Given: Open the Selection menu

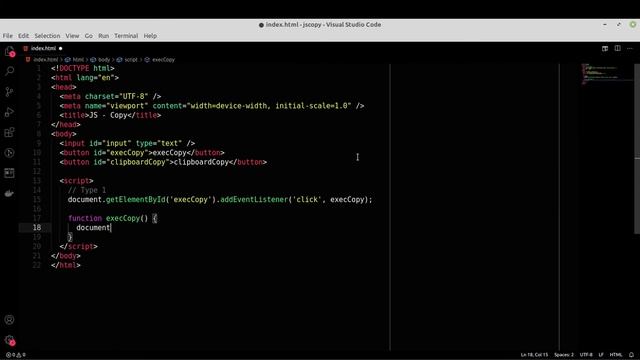Looking at the screenshot, I should [x=47, y=36].
